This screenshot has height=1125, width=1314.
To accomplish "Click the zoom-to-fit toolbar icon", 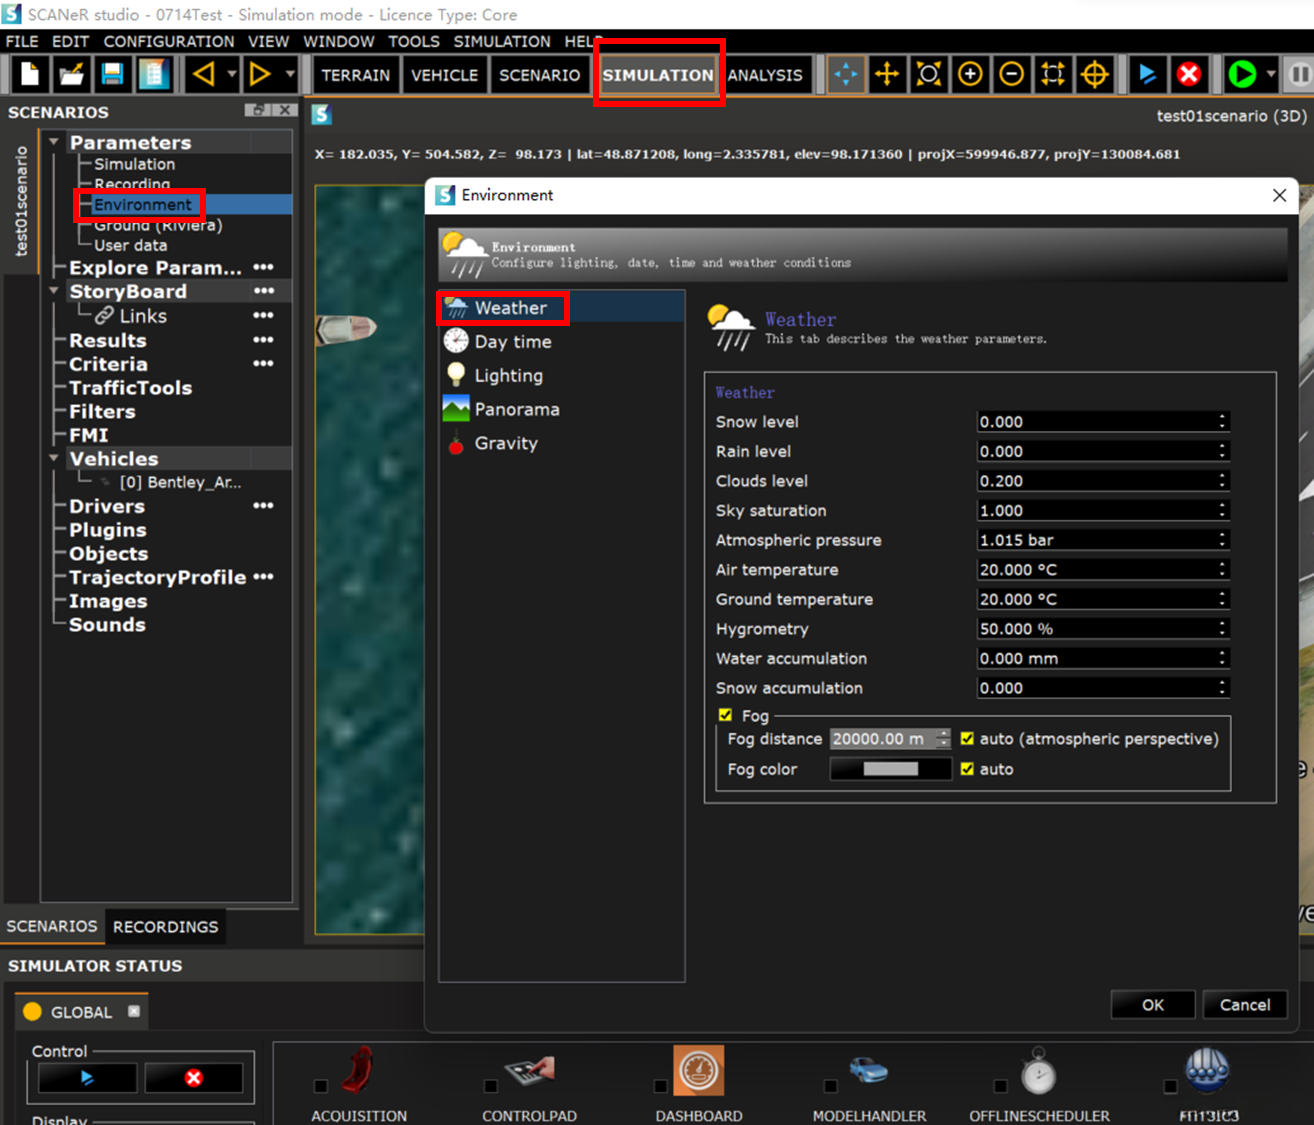I will click(x=929, y=74).
